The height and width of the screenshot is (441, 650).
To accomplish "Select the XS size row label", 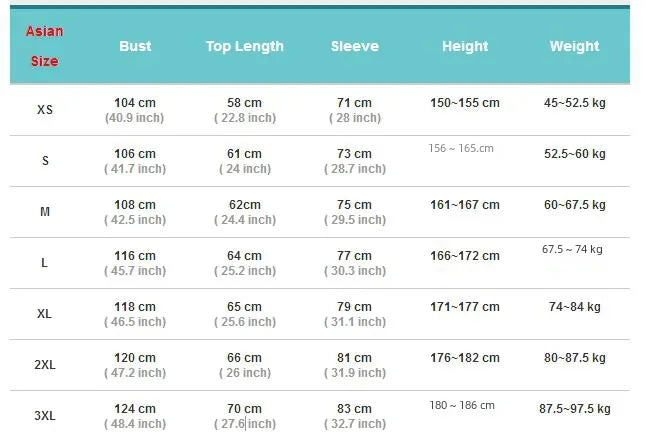I will tap(45, 110).
